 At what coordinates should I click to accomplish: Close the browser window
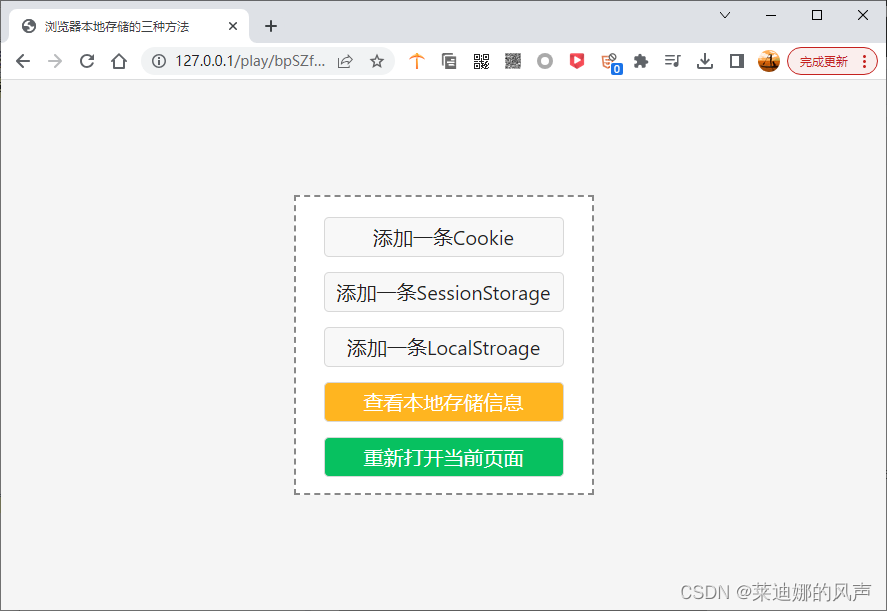tap(862, 15)
